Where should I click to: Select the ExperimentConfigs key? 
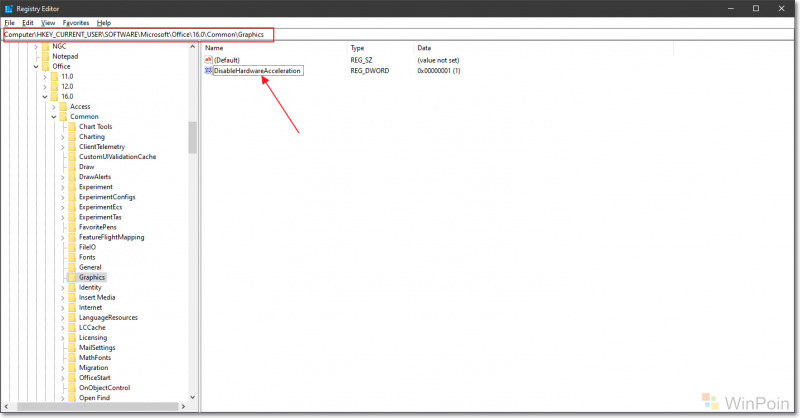tap(107, 197)
